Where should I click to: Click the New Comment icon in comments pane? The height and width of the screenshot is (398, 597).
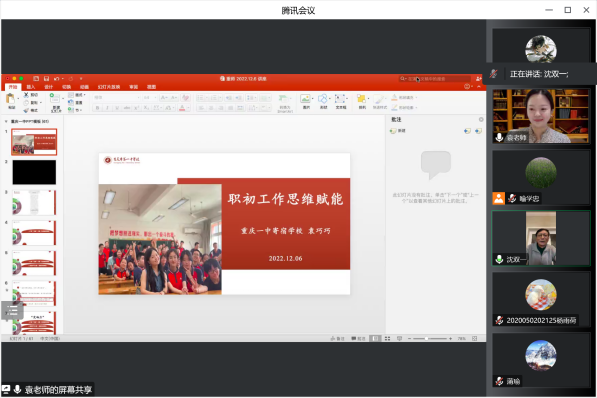pos(393,131)
